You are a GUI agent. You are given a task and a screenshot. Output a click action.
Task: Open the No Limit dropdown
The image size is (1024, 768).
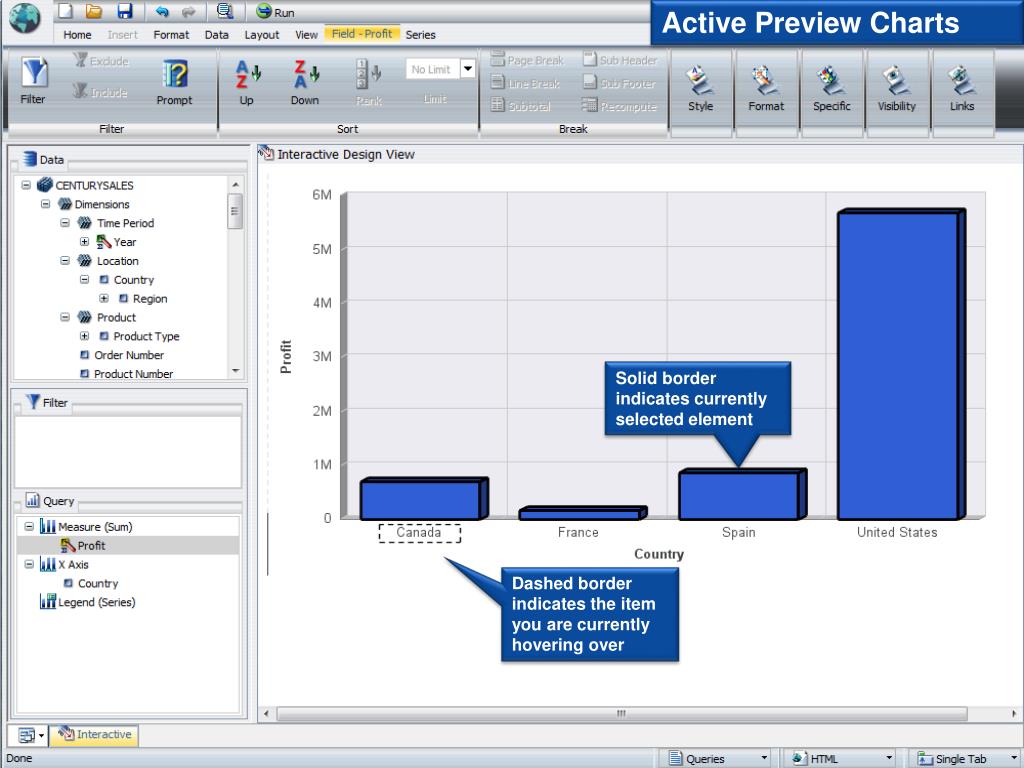(x=466, y=69)
